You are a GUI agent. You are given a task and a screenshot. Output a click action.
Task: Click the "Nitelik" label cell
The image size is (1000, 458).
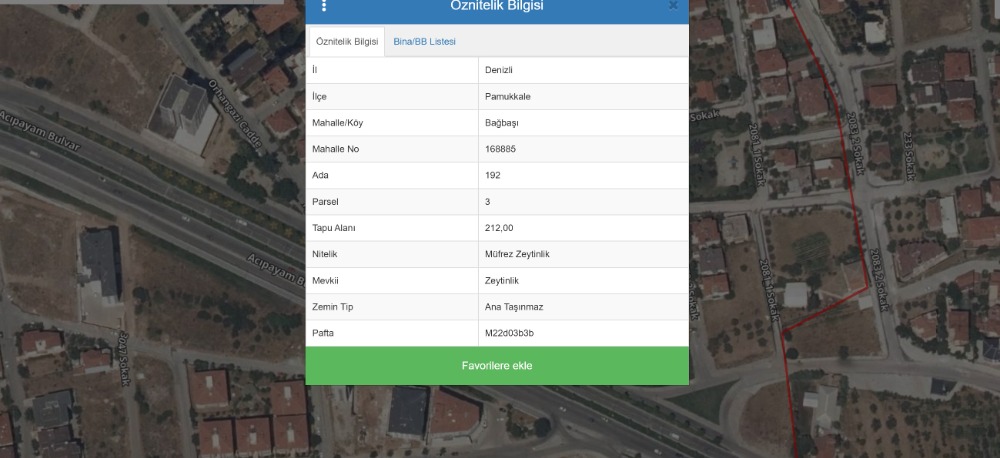392,254
